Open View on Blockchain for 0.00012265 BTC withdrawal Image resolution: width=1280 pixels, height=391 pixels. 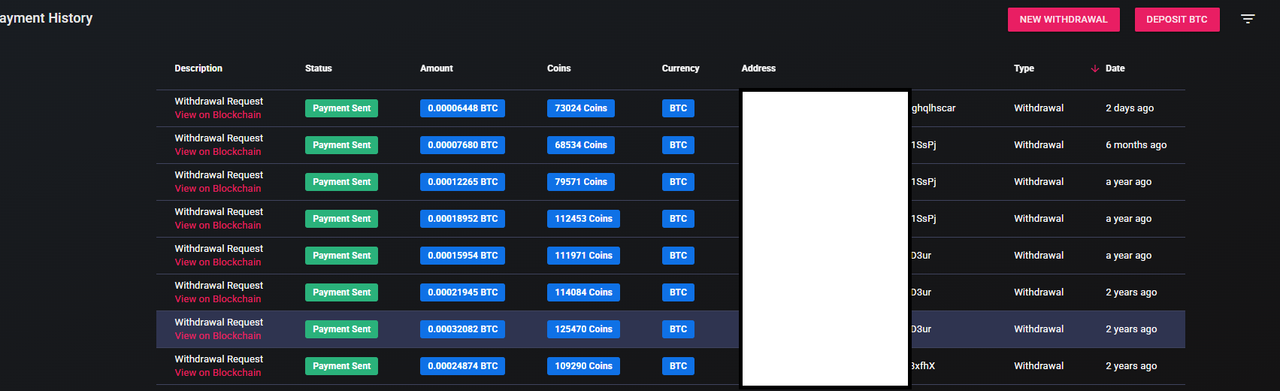coord(218,188)
